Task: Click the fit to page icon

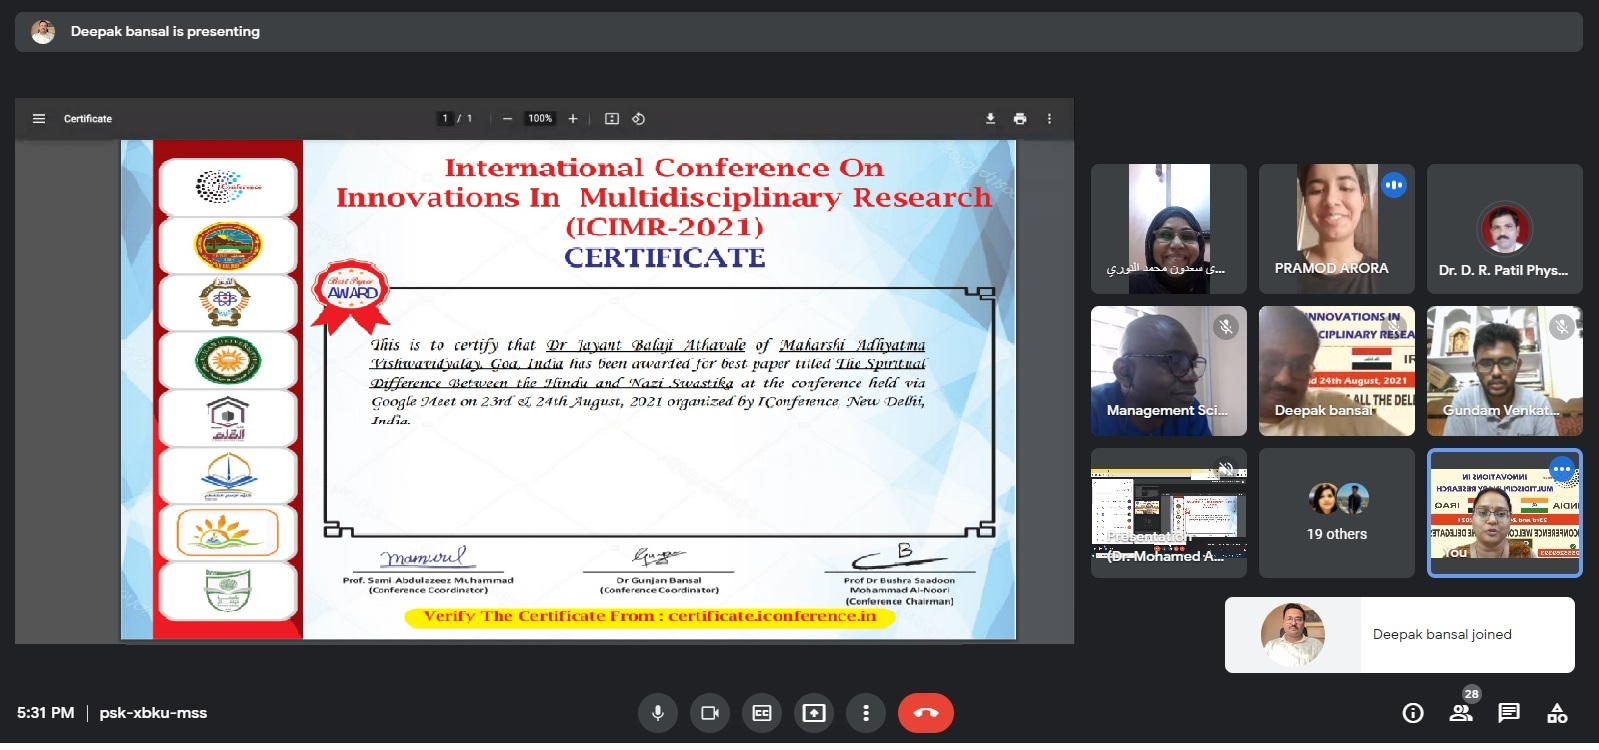Action: 612,119
